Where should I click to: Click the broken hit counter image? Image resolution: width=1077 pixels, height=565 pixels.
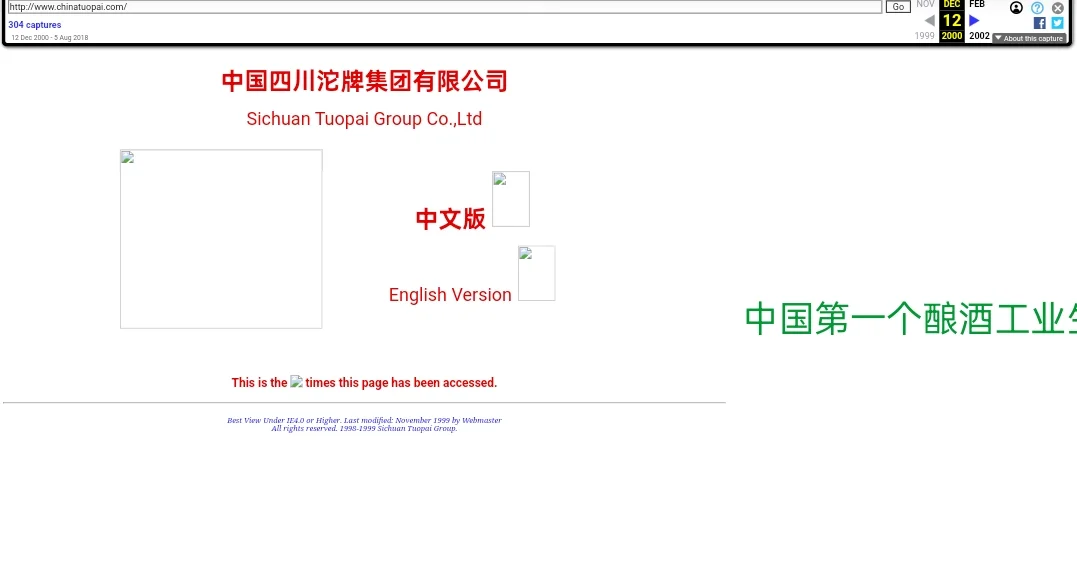296,382
